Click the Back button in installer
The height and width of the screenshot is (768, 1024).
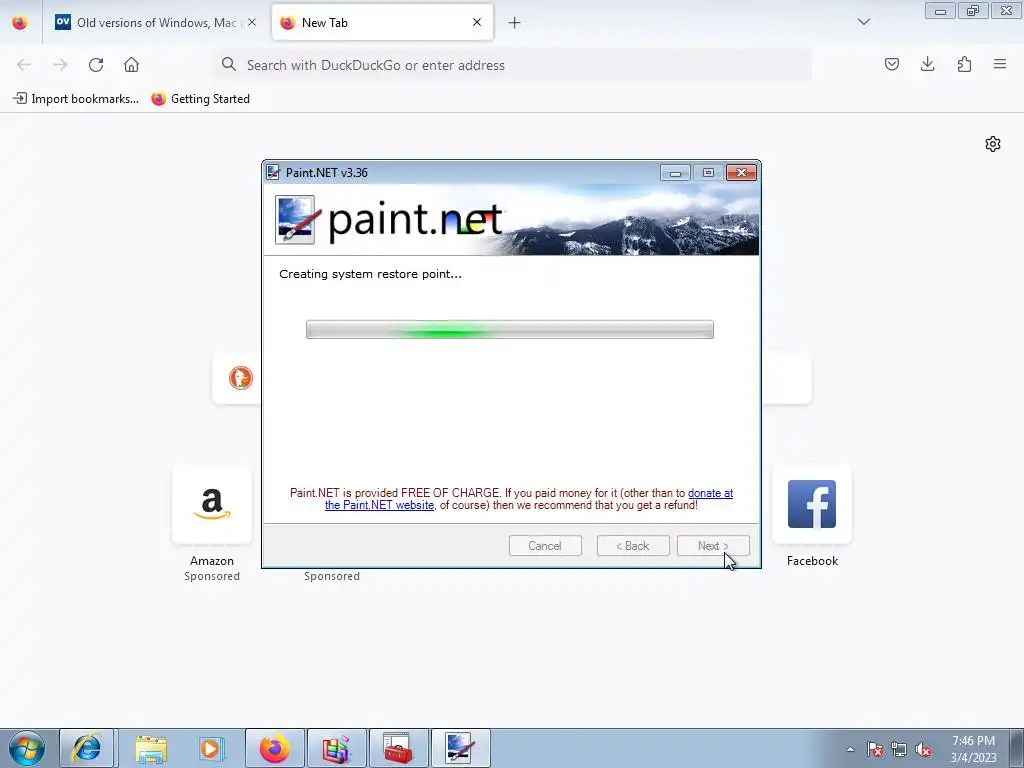pos(633,546)
